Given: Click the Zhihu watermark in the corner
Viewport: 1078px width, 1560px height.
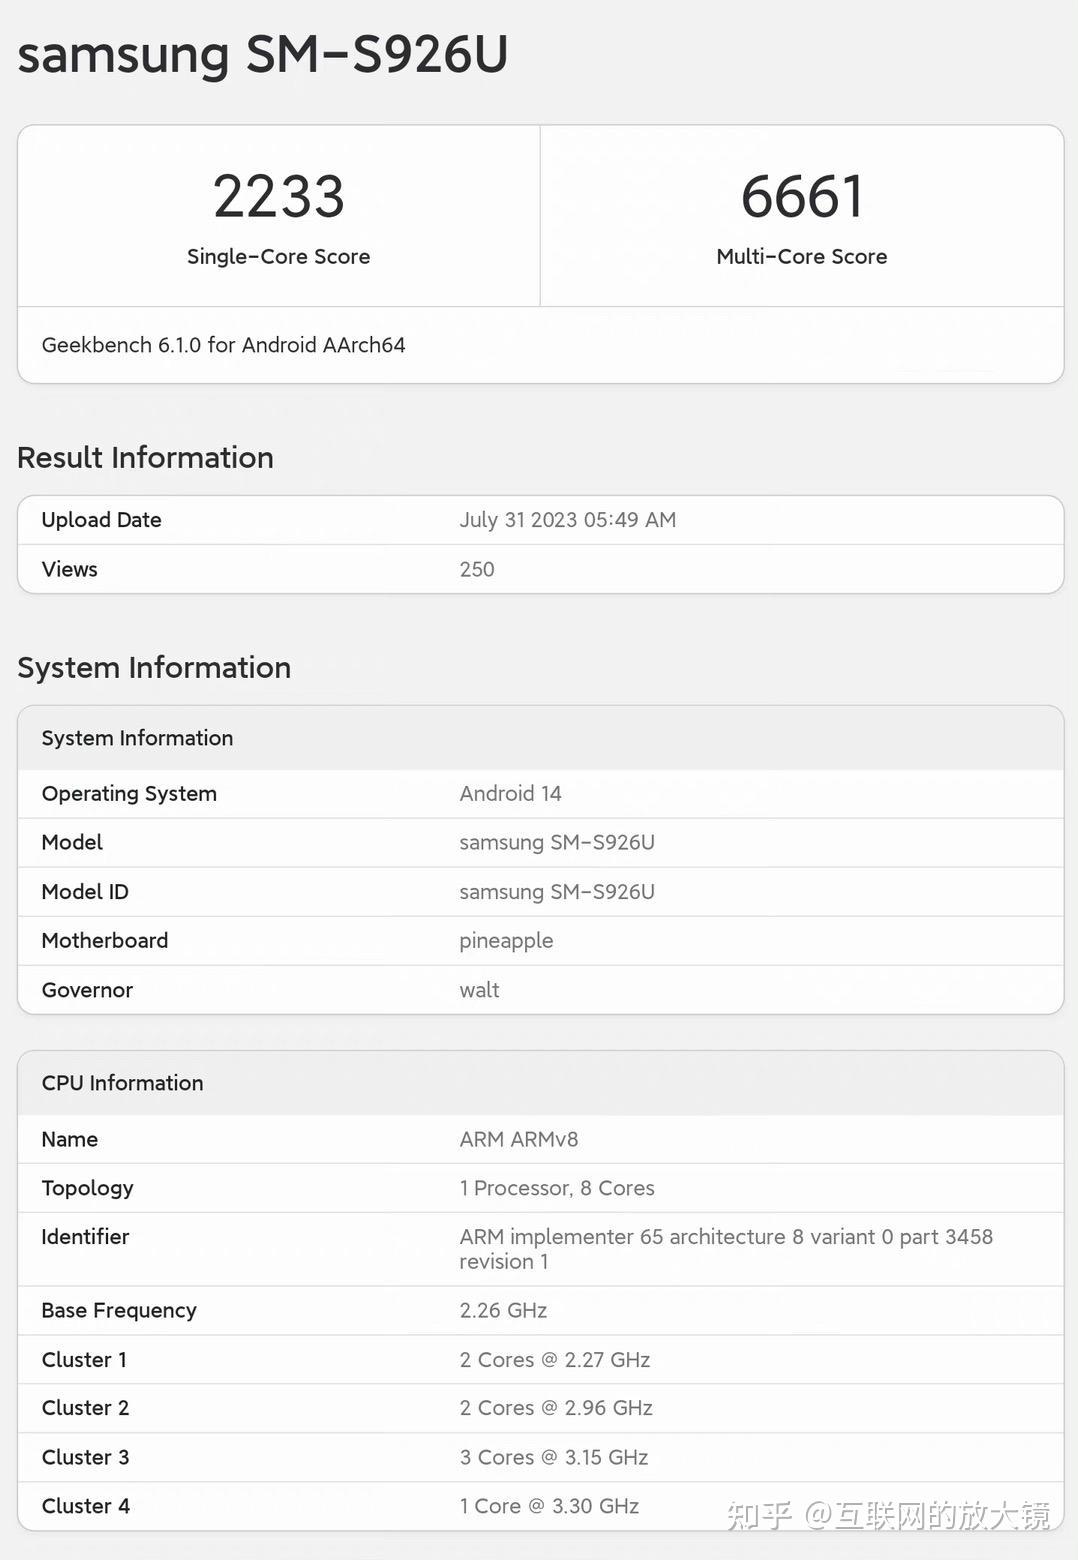Looking at the screenshot, I should click(x=887, y=1515).
